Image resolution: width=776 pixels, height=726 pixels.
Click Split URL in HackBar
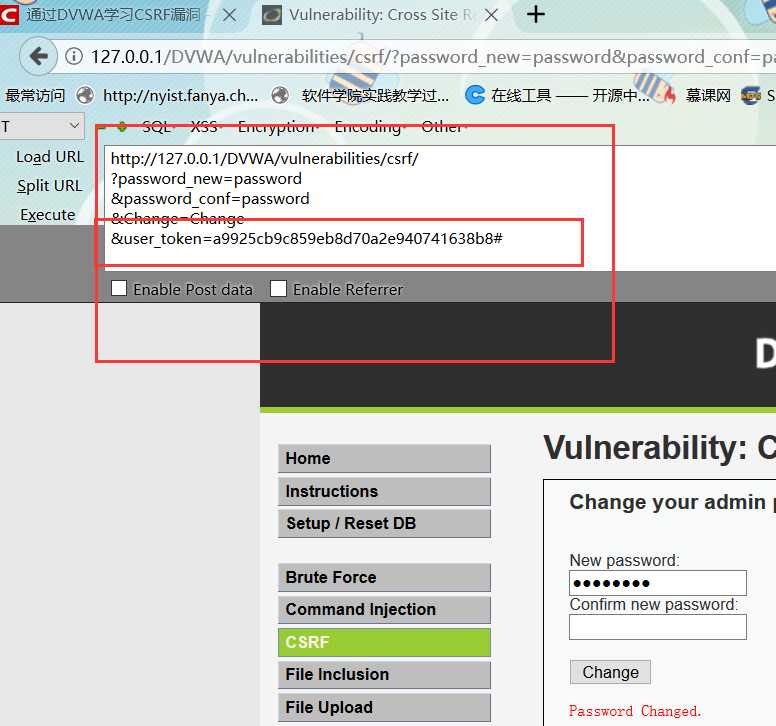(49, 186)
